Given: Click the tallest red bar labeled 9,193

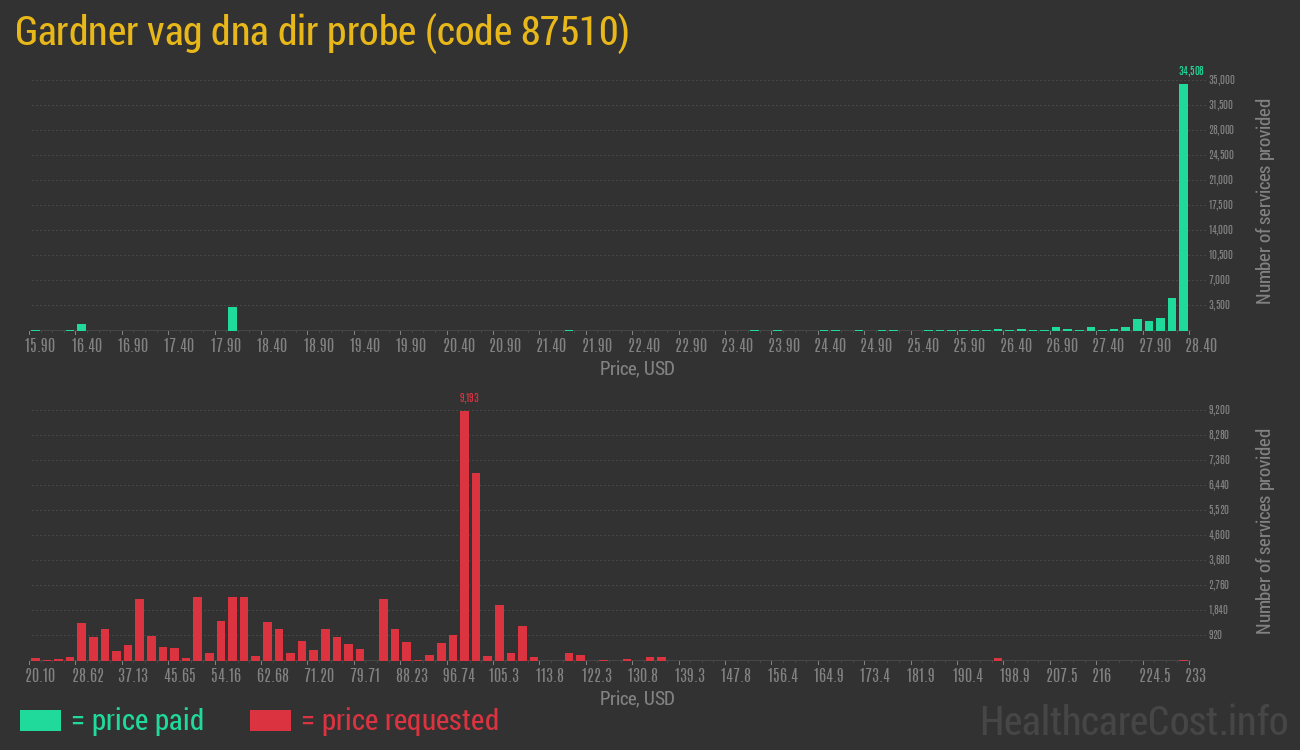Looking at the screenshot, I should point(464,535).
